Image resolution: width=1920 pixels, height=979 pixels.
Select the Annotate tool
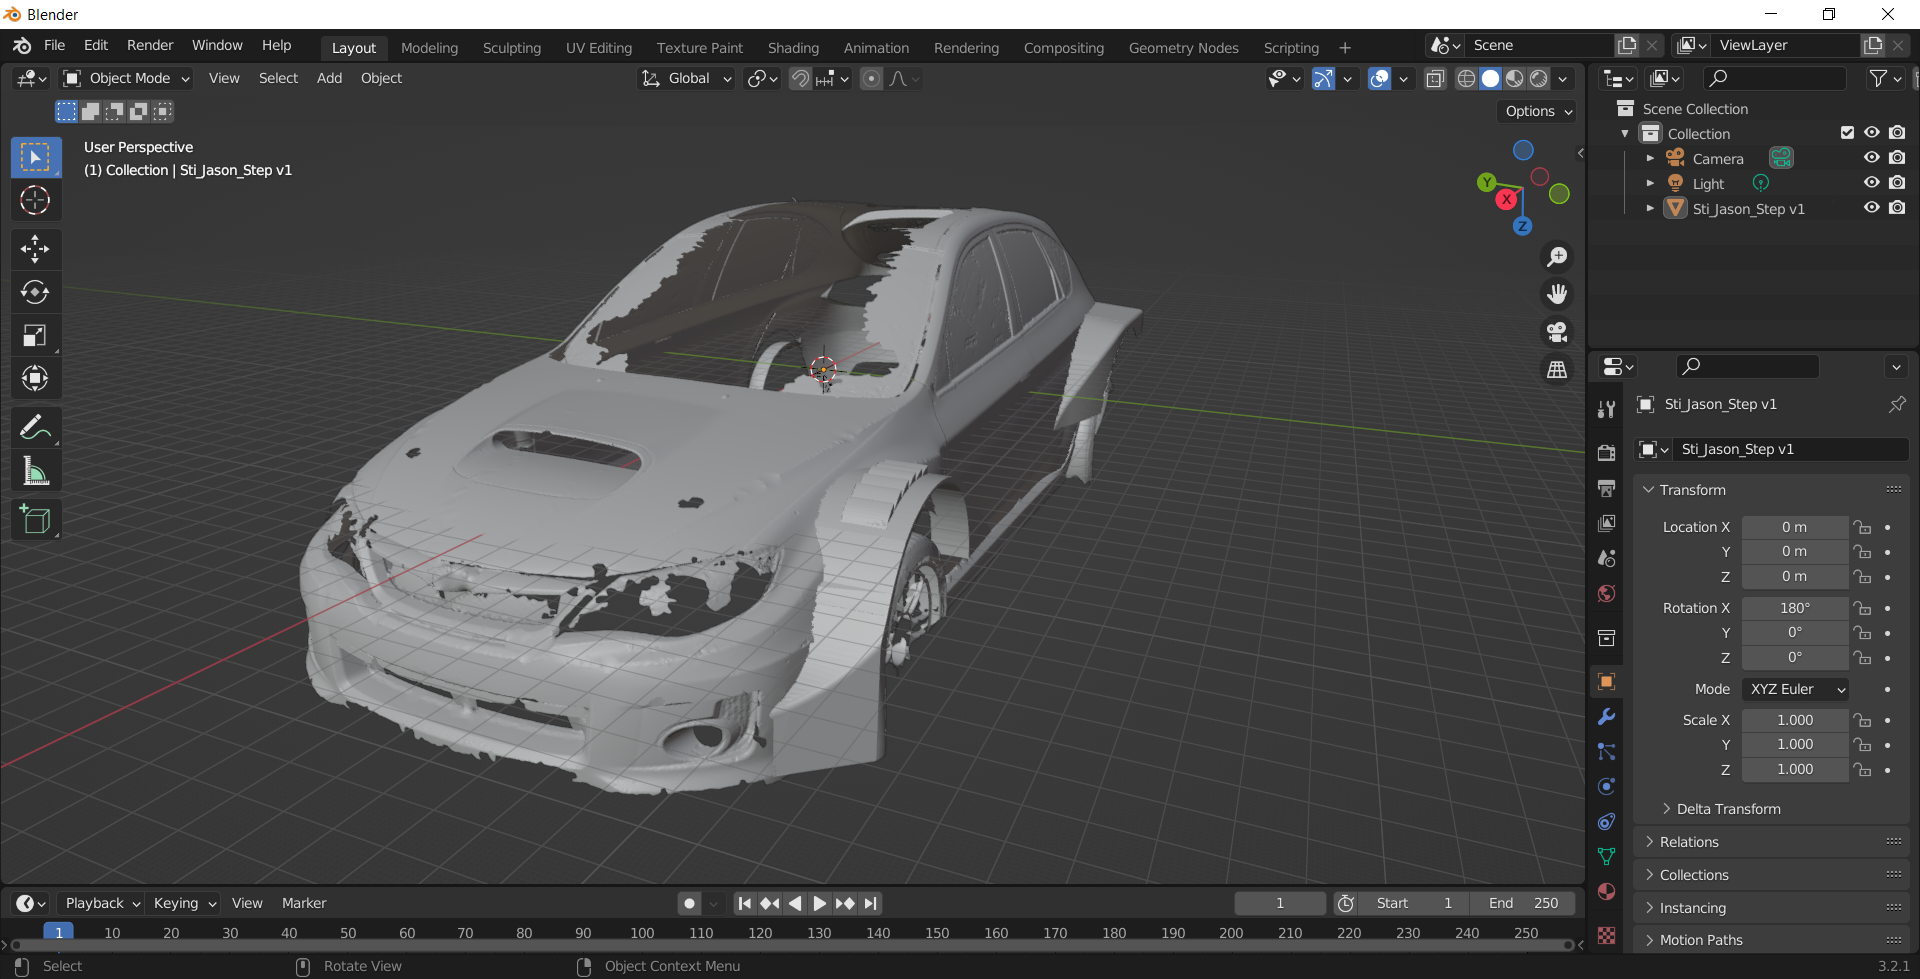[x=35, y=427]
